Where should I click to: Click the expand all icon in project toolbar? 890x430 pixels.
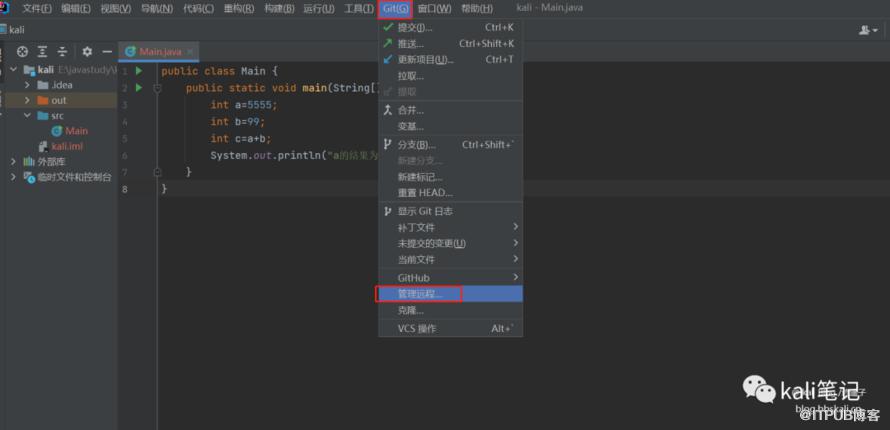click(42, 52)
